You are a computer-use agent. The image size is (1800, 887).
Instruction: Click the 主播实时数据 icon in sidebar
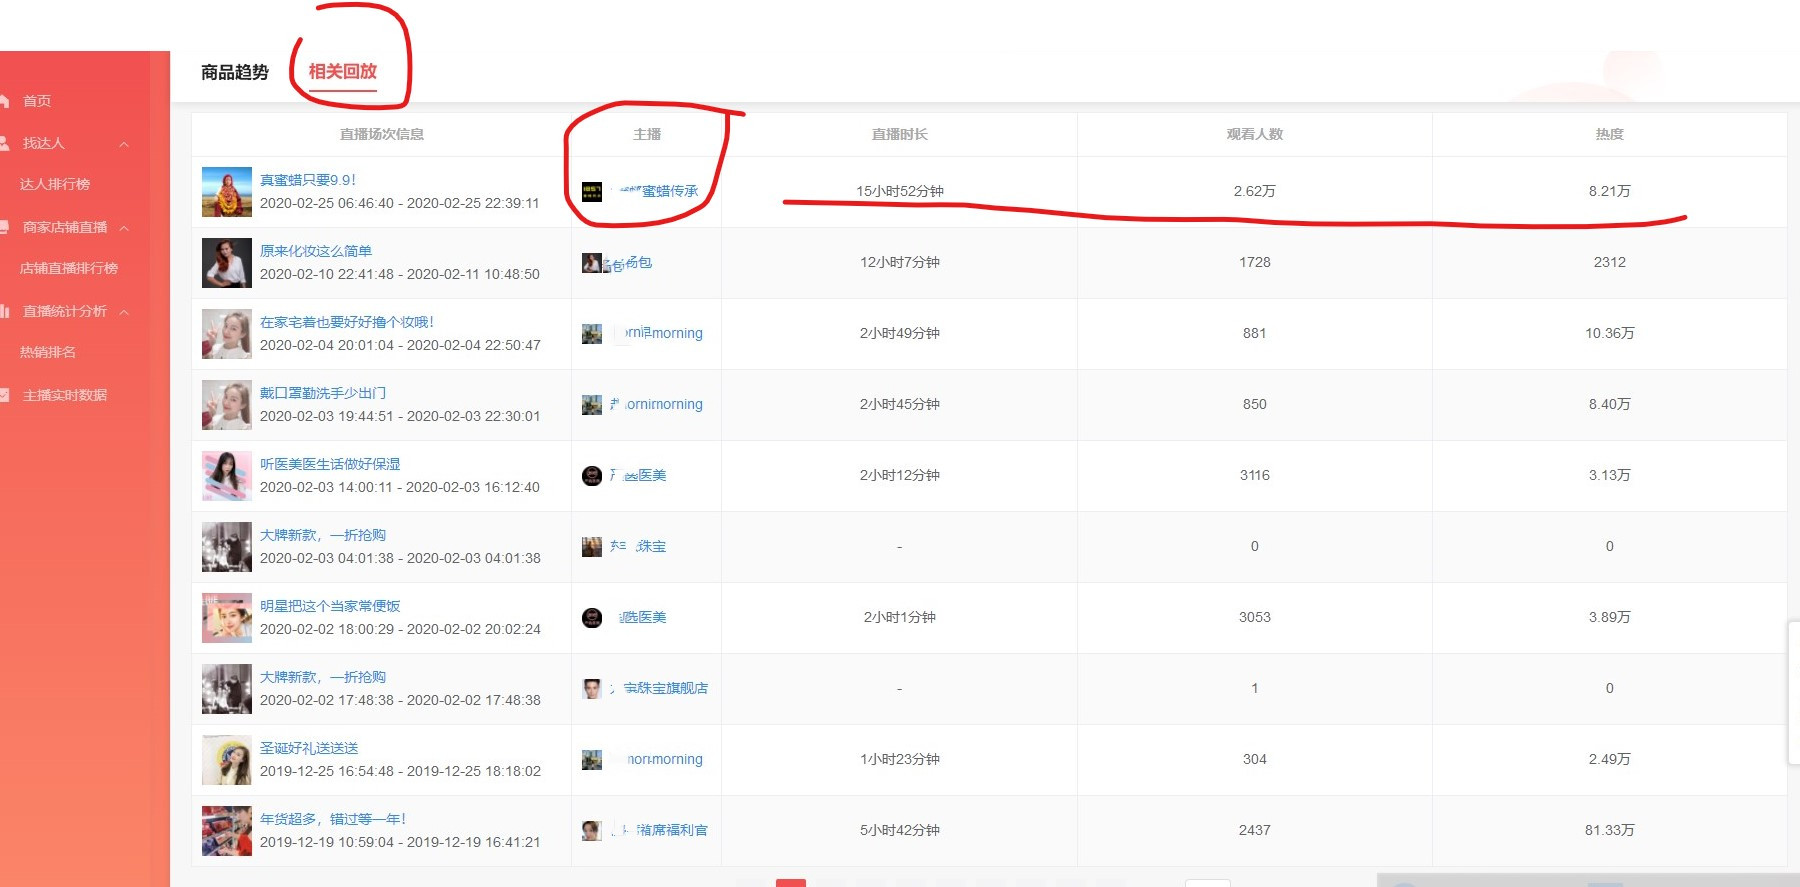pyautogui.click(x=5, y=395)
